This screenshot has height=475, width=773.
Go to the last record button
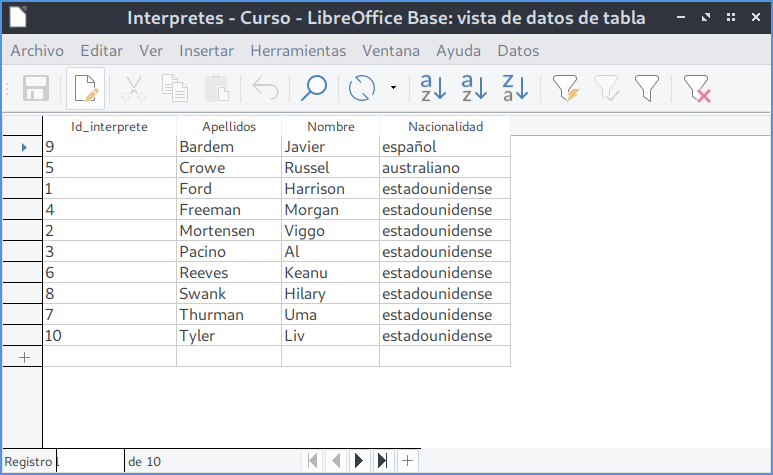[x=382, y=461]
